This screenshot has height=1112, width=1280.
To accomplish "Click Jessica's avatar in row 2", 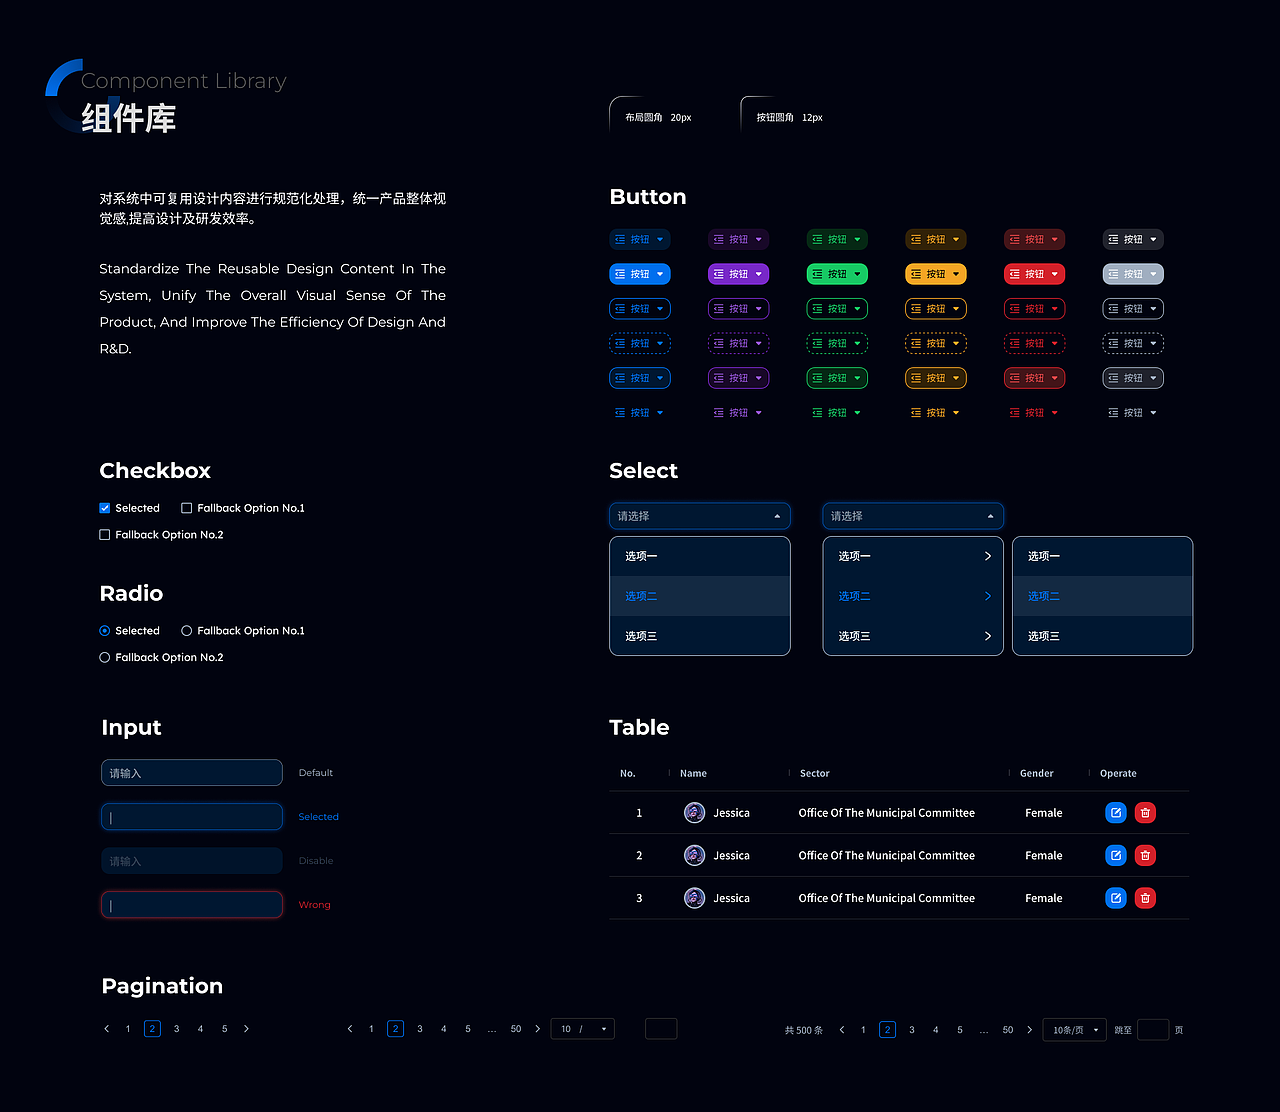I will (x=694, y=855).
